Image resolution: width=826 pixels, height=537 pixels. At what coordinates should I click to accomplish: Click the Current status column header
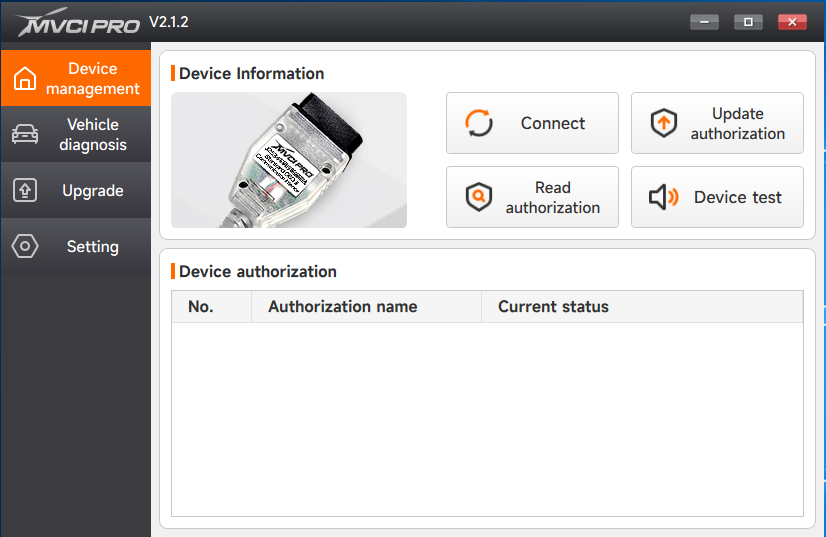point(553,307)
